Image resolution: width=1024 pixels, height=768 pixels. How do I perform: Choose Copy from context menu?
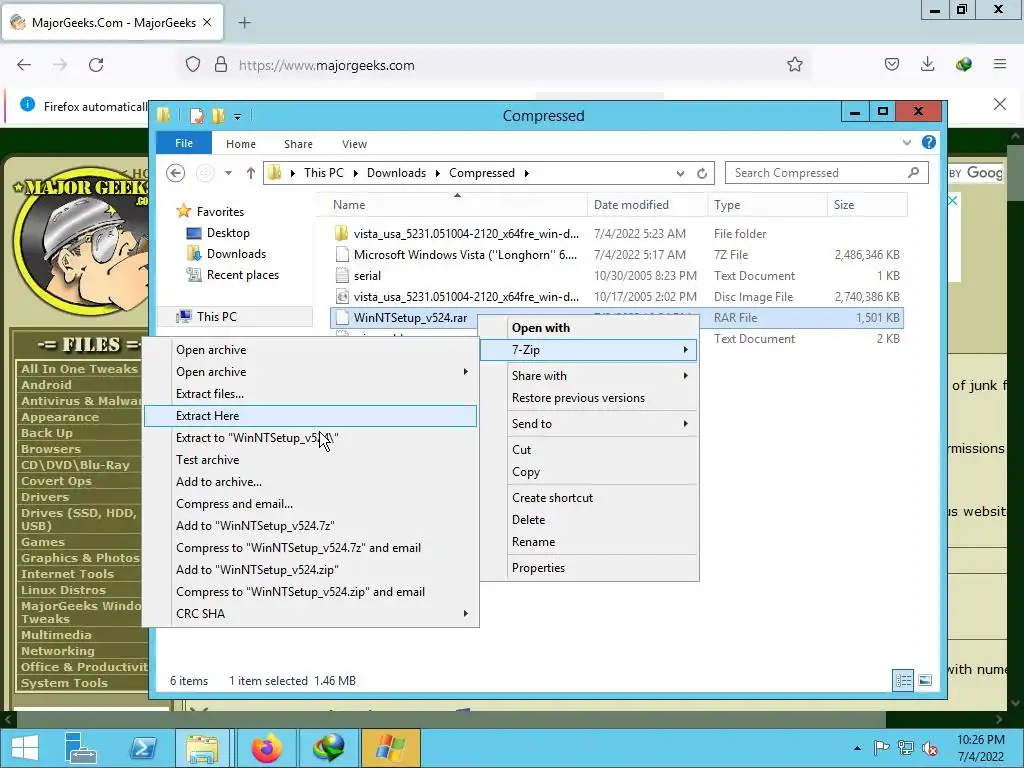pos(588,472)
